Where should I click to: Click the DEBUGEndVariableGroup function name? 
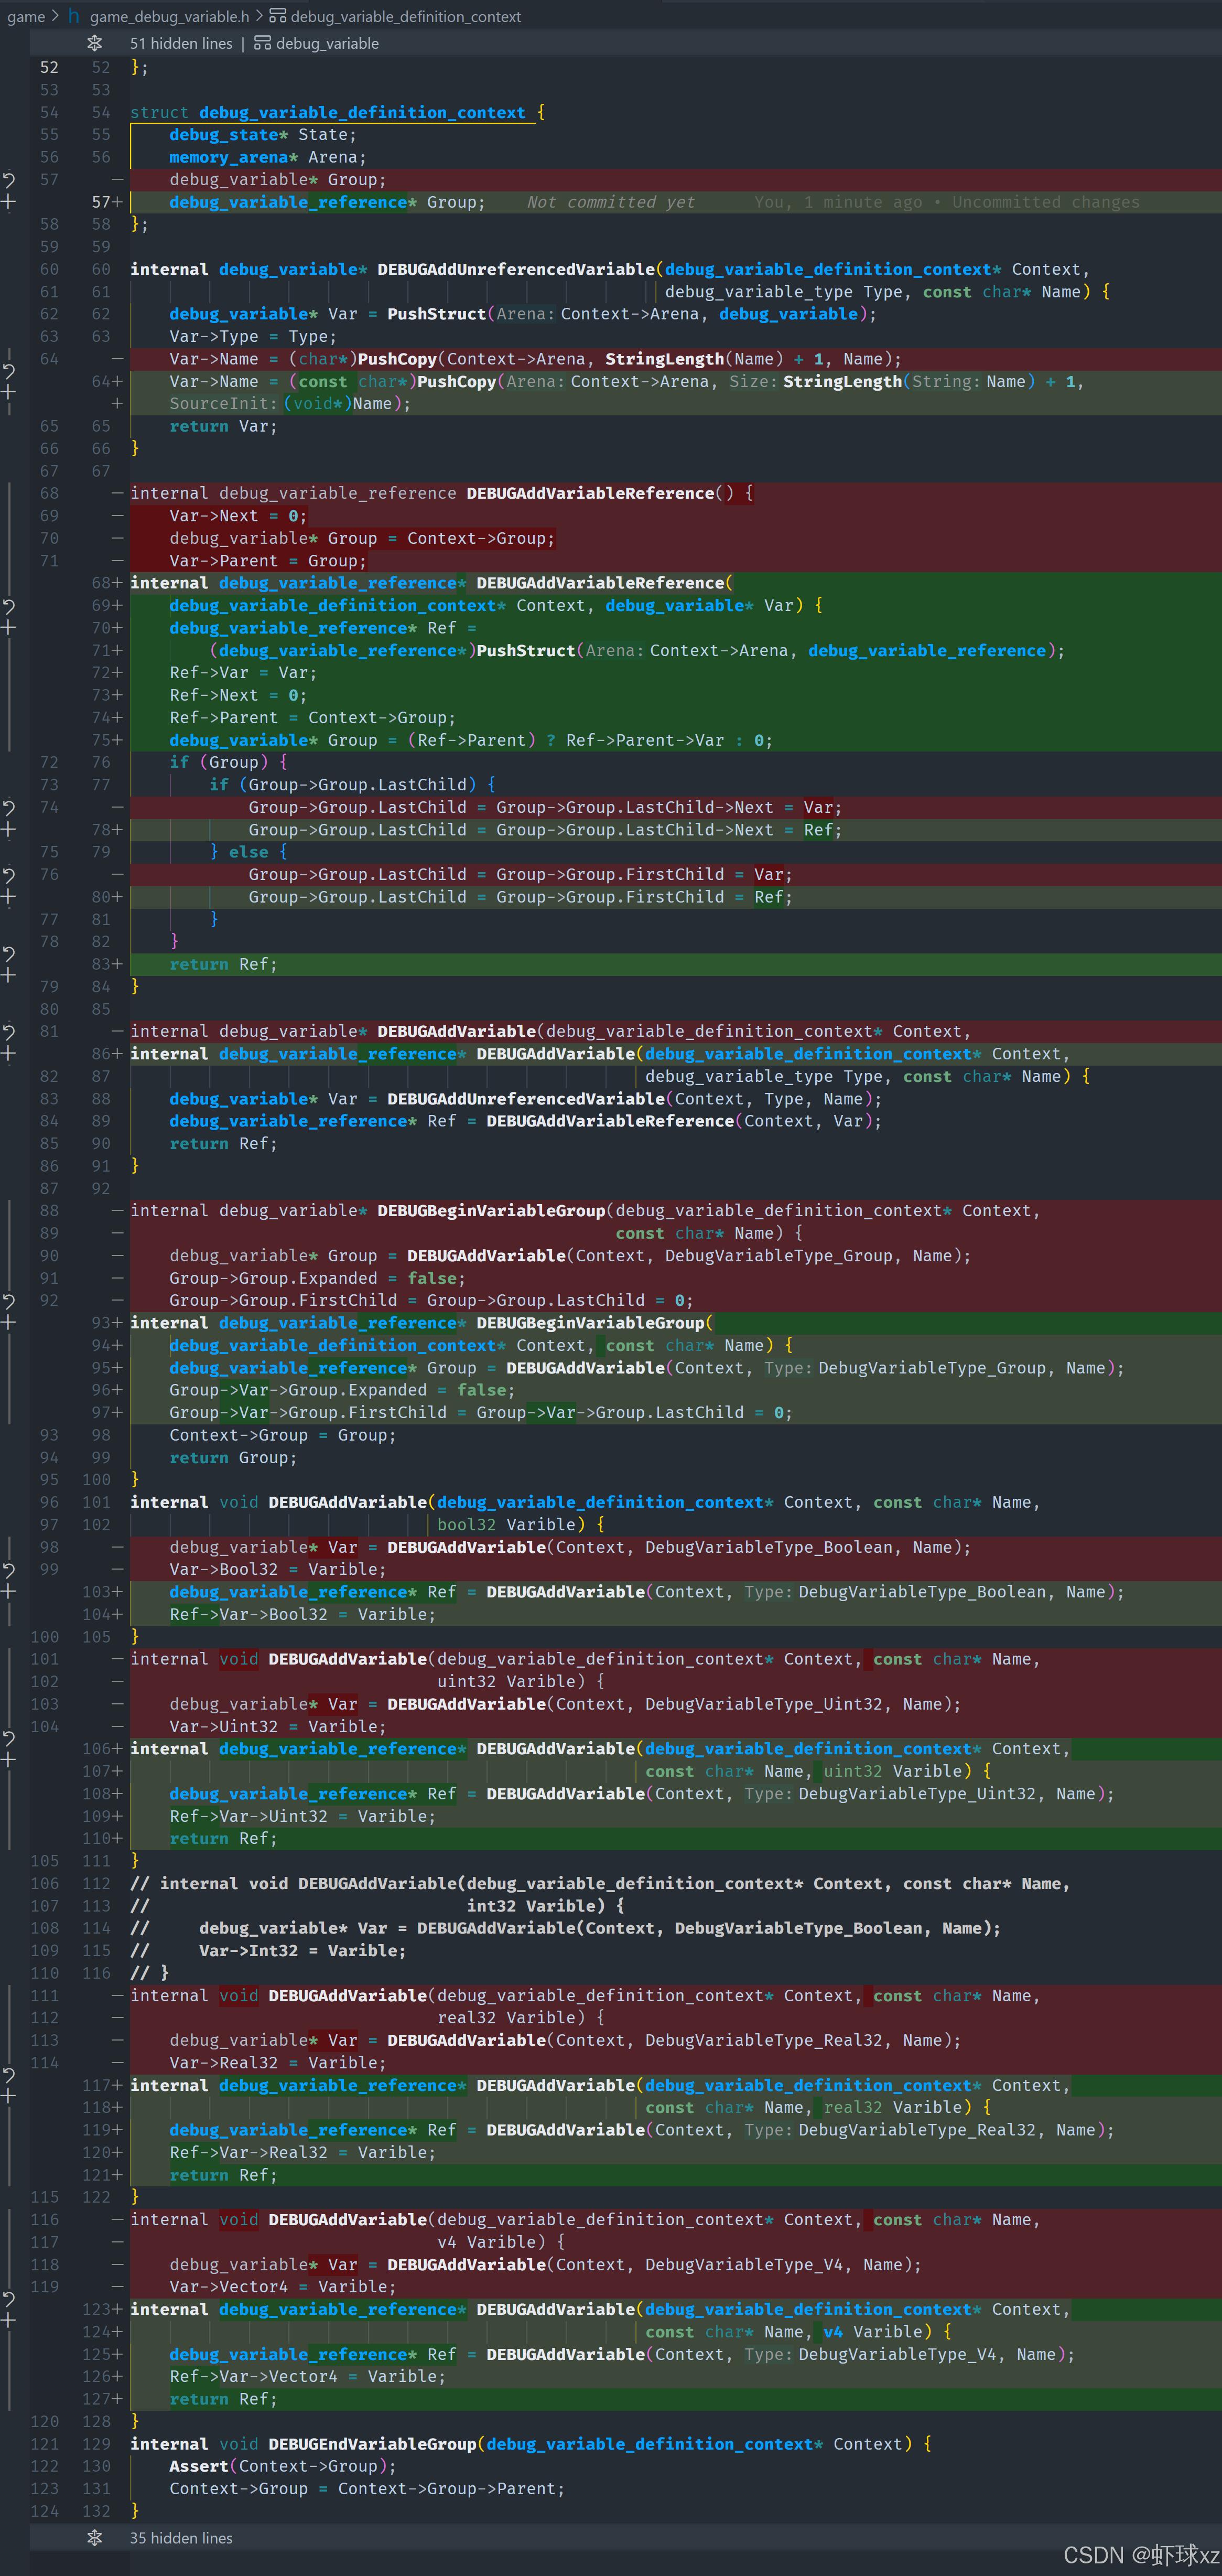tap(372, 2443)
